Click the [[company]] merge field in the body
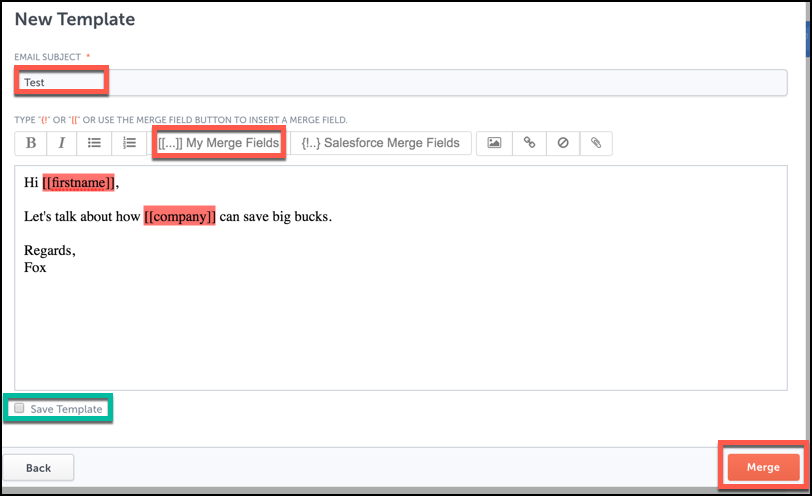 click(179, 216)
